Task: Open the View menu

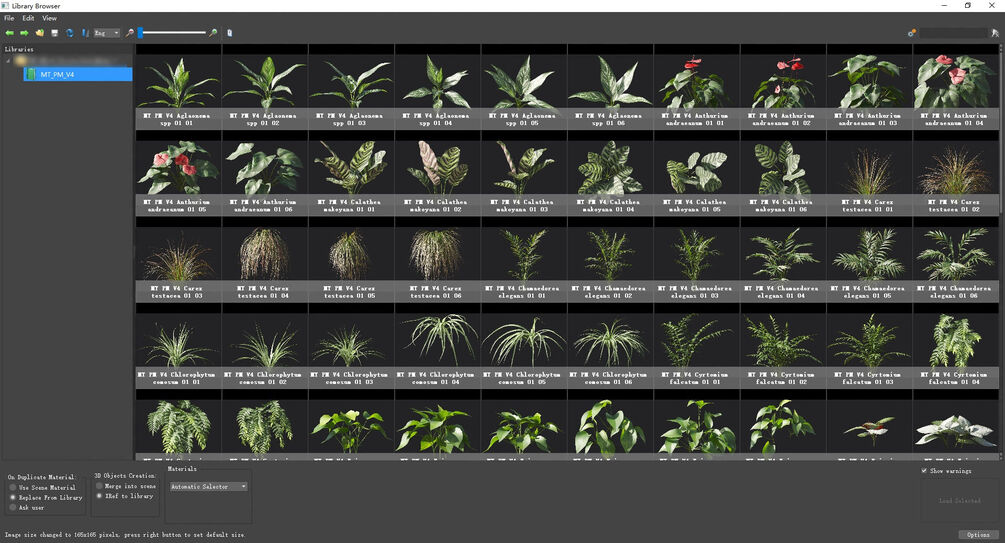Action: [49, 18]
